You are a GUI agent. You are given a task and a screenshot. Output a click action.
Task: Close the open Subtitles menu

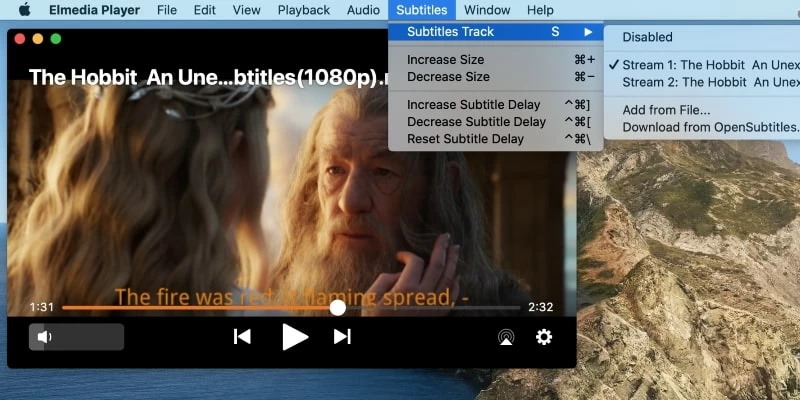pos(422,10)
